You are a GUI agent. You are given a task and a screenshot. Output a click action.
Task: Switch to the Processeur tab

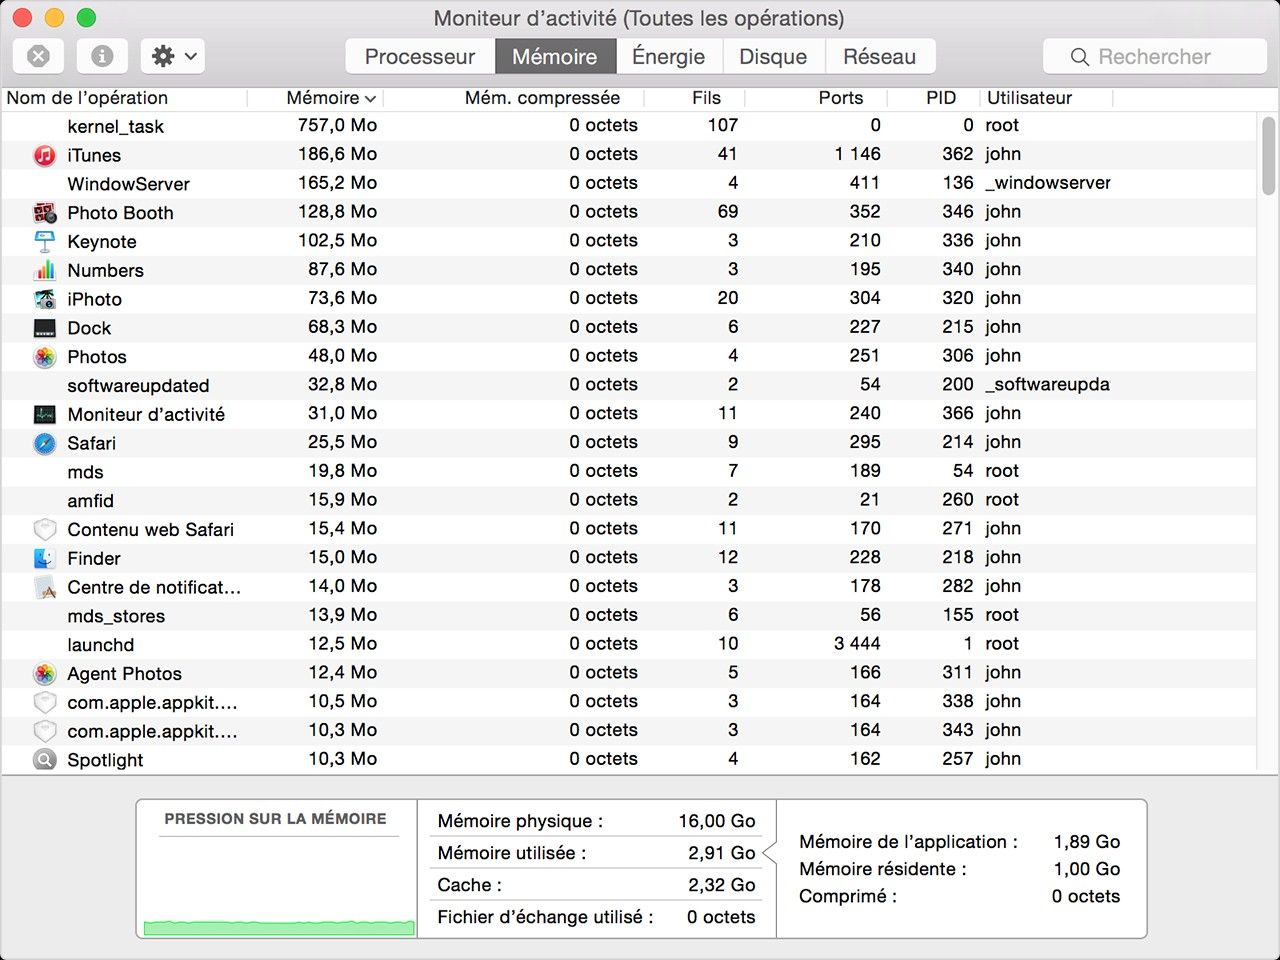(x=420, y=56)
